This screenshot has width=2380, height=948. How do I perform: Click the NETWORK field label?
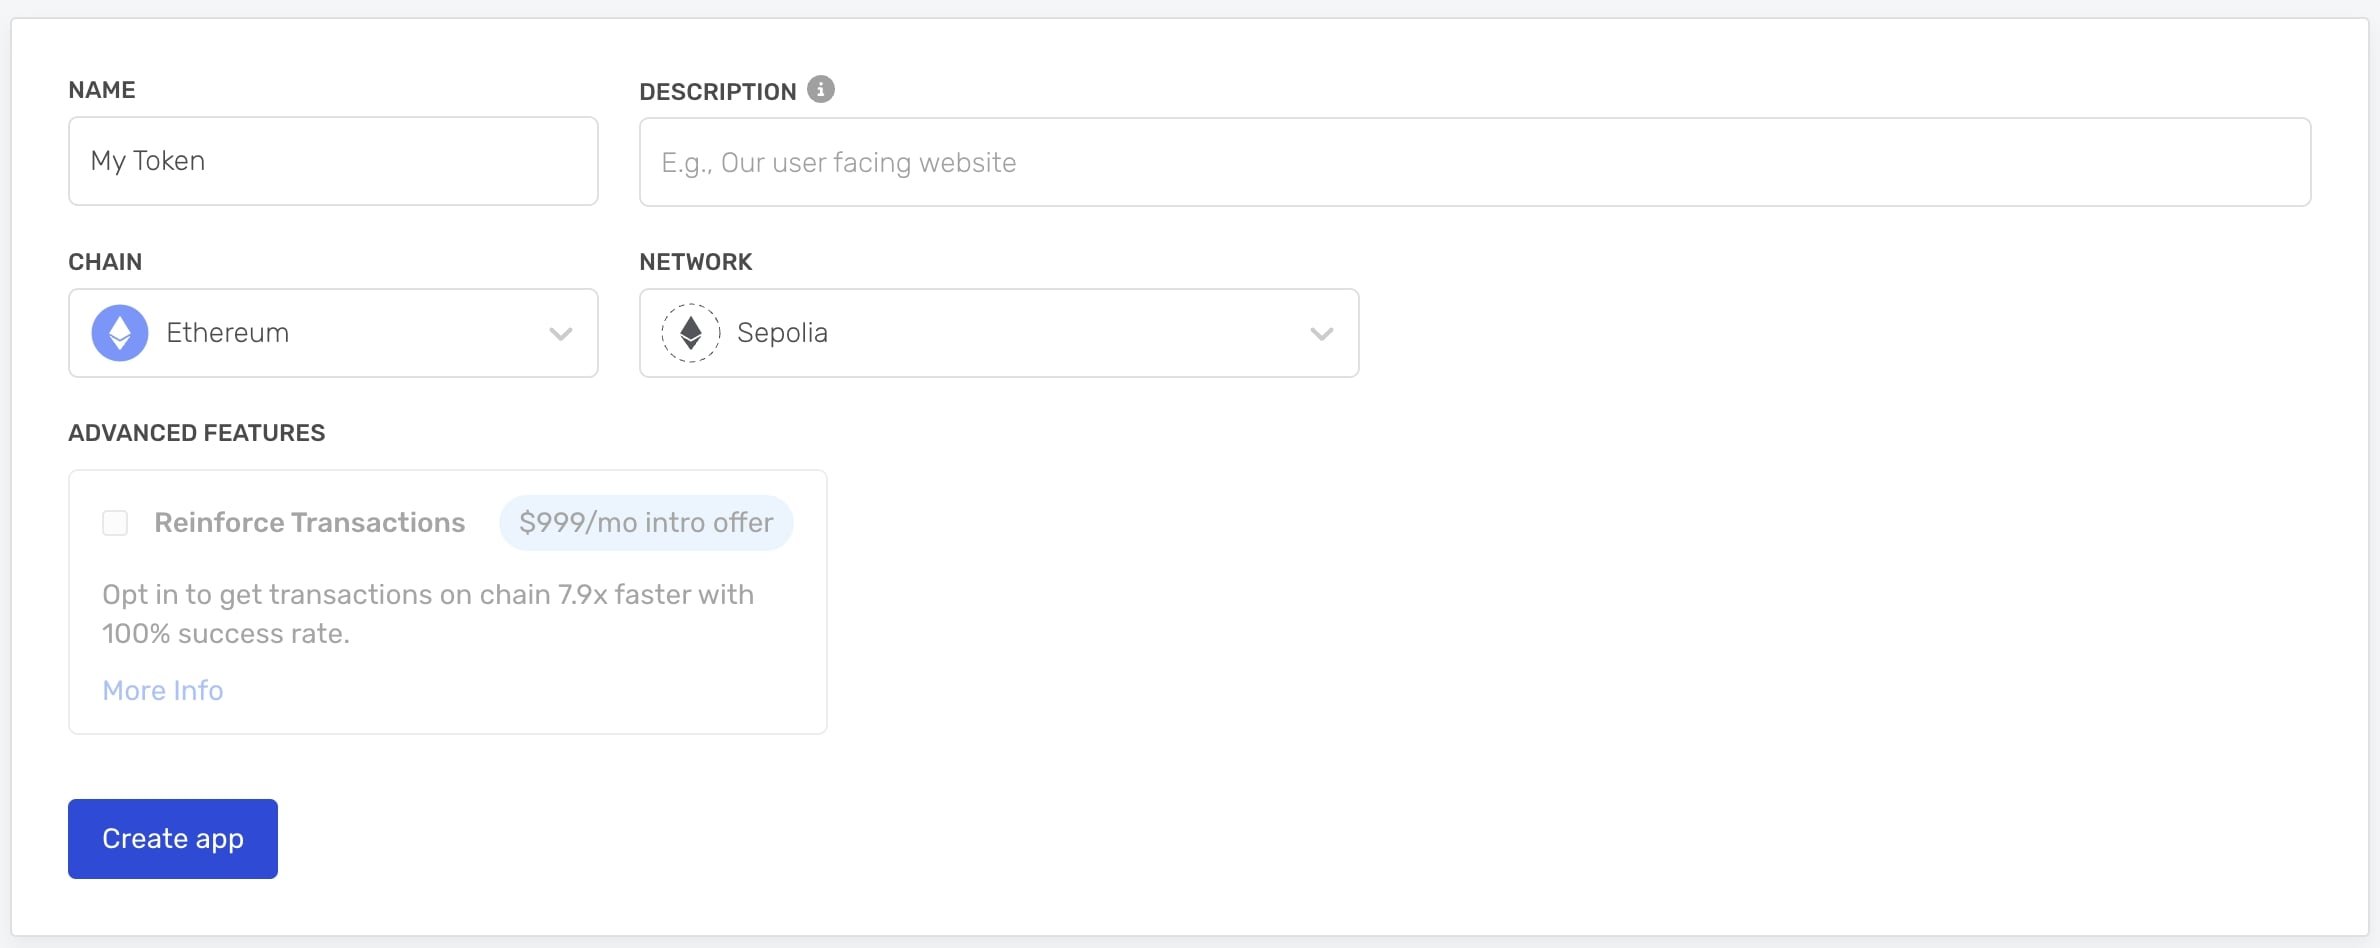[x=696, y=262]
